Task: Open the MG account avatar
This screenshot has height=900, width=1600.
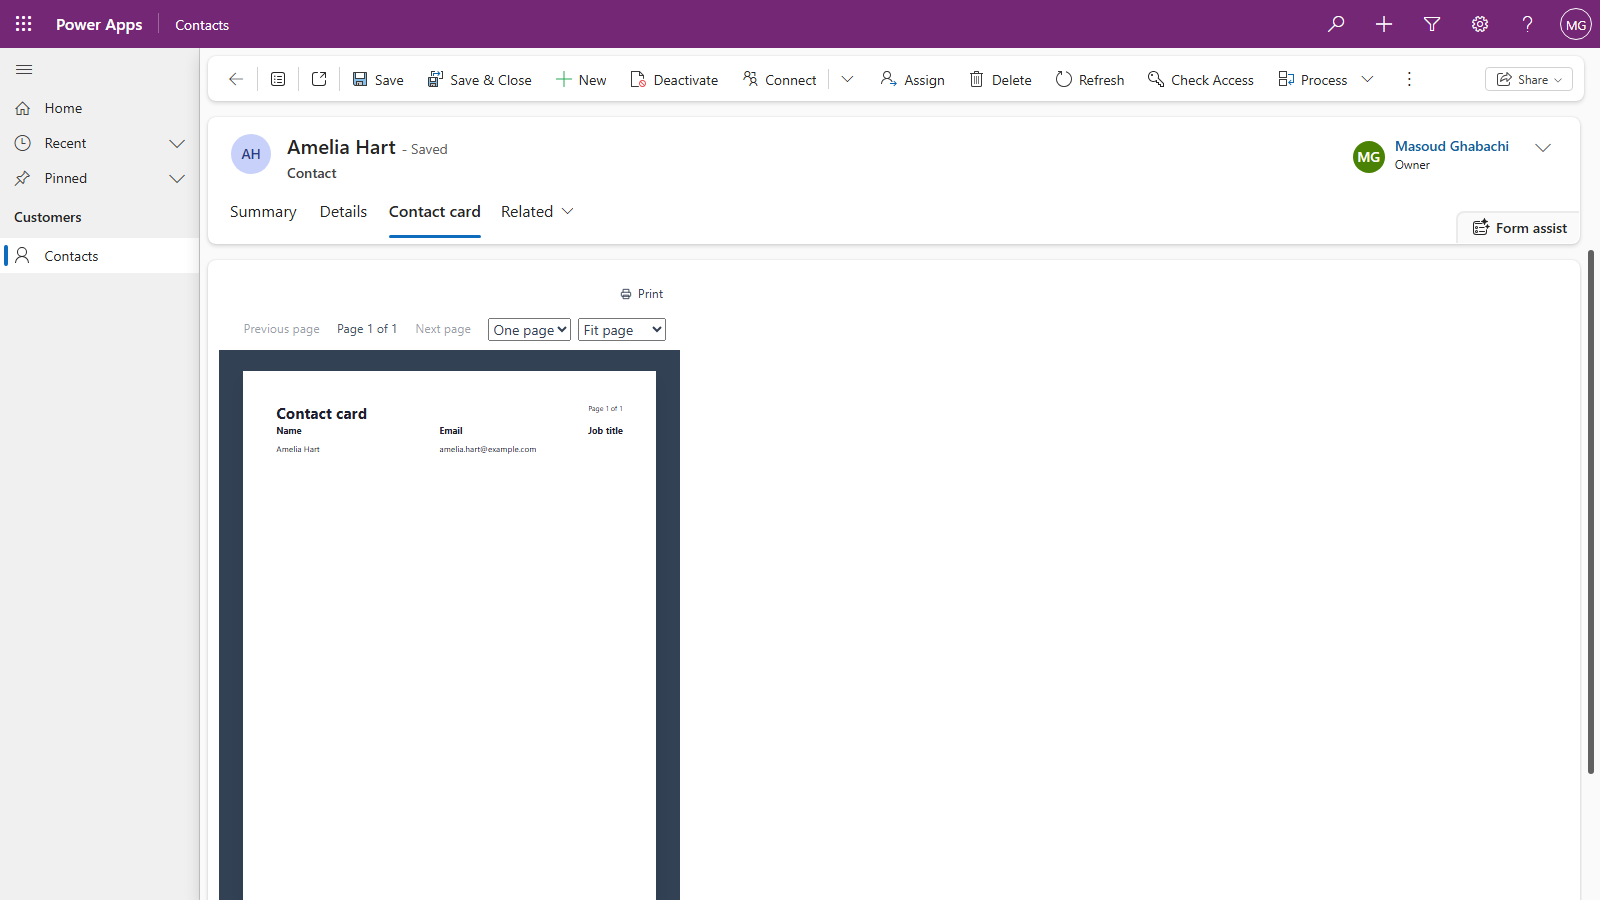Action: click(1576, 24)
